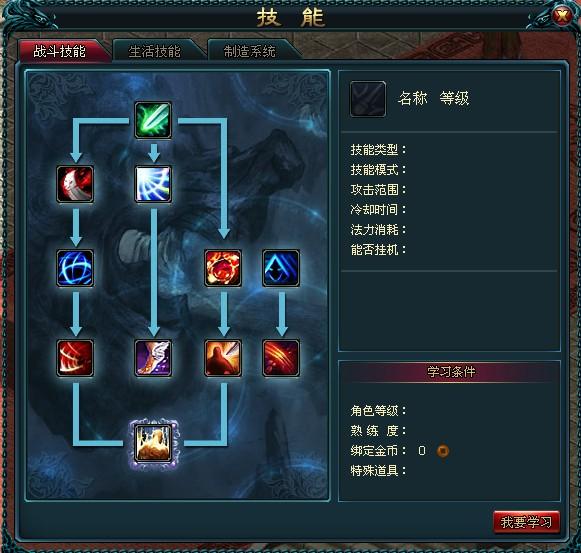581x553 pixels.
Task: Click the empty skill preview slot
Action: 368,99
